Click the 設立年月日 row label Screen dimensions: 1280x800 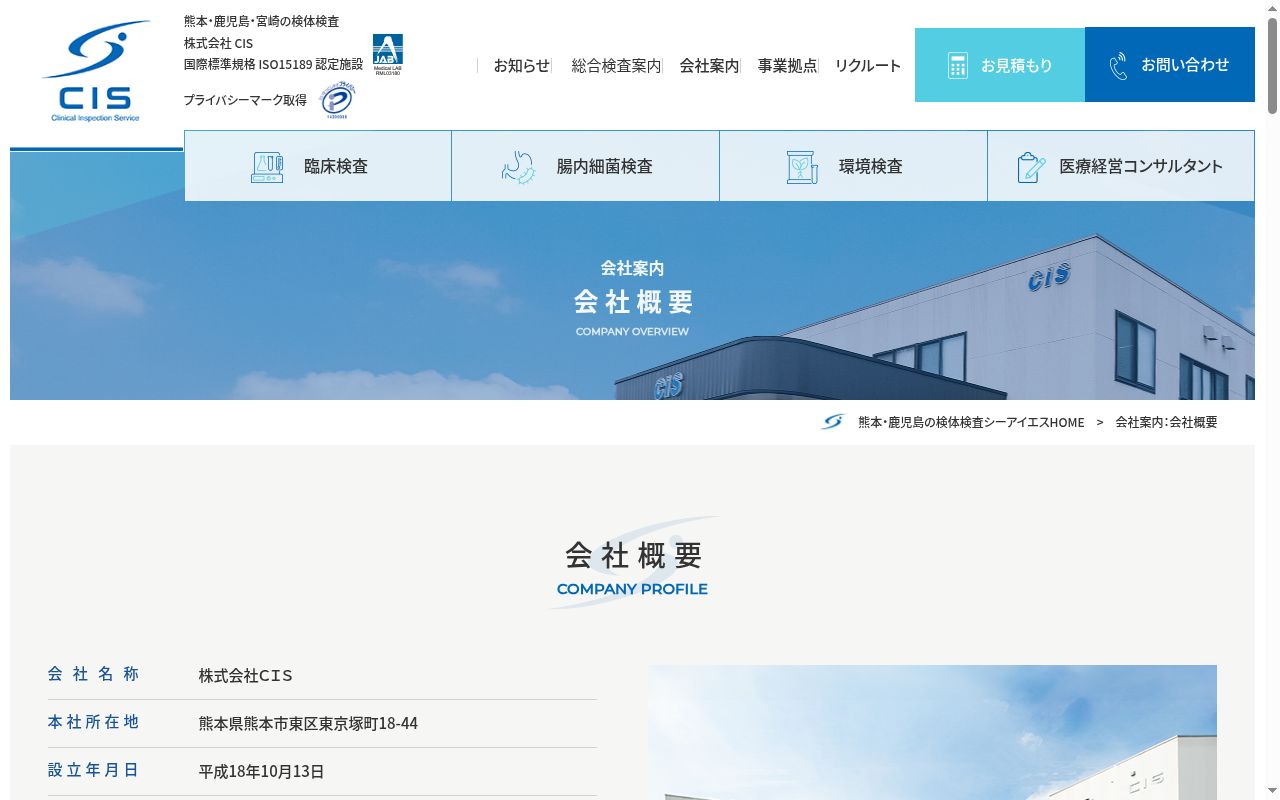click(x=93, y=770)
